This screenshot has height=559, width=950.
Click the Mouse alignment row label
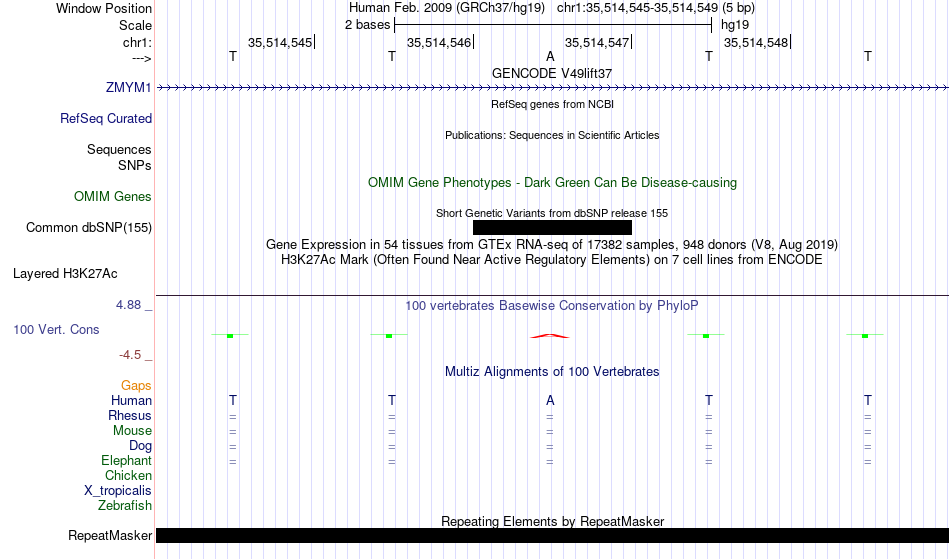coord(132,431)
